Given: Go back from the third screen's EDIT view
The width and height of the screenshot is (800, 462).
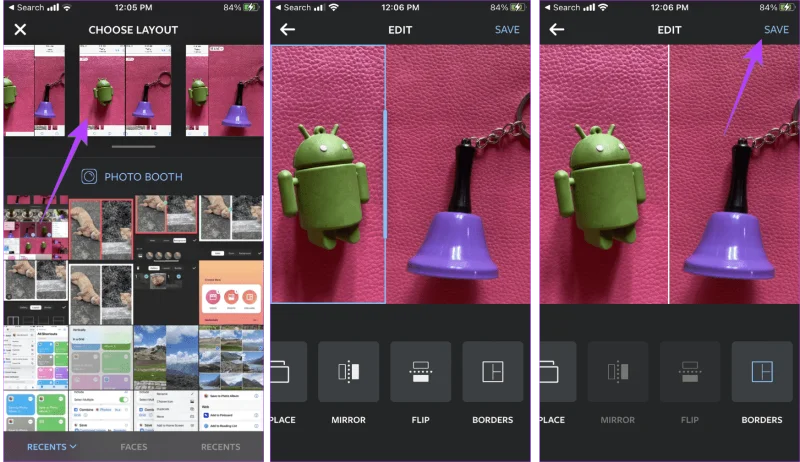Looking at the screenshot, I should [557, 30].
